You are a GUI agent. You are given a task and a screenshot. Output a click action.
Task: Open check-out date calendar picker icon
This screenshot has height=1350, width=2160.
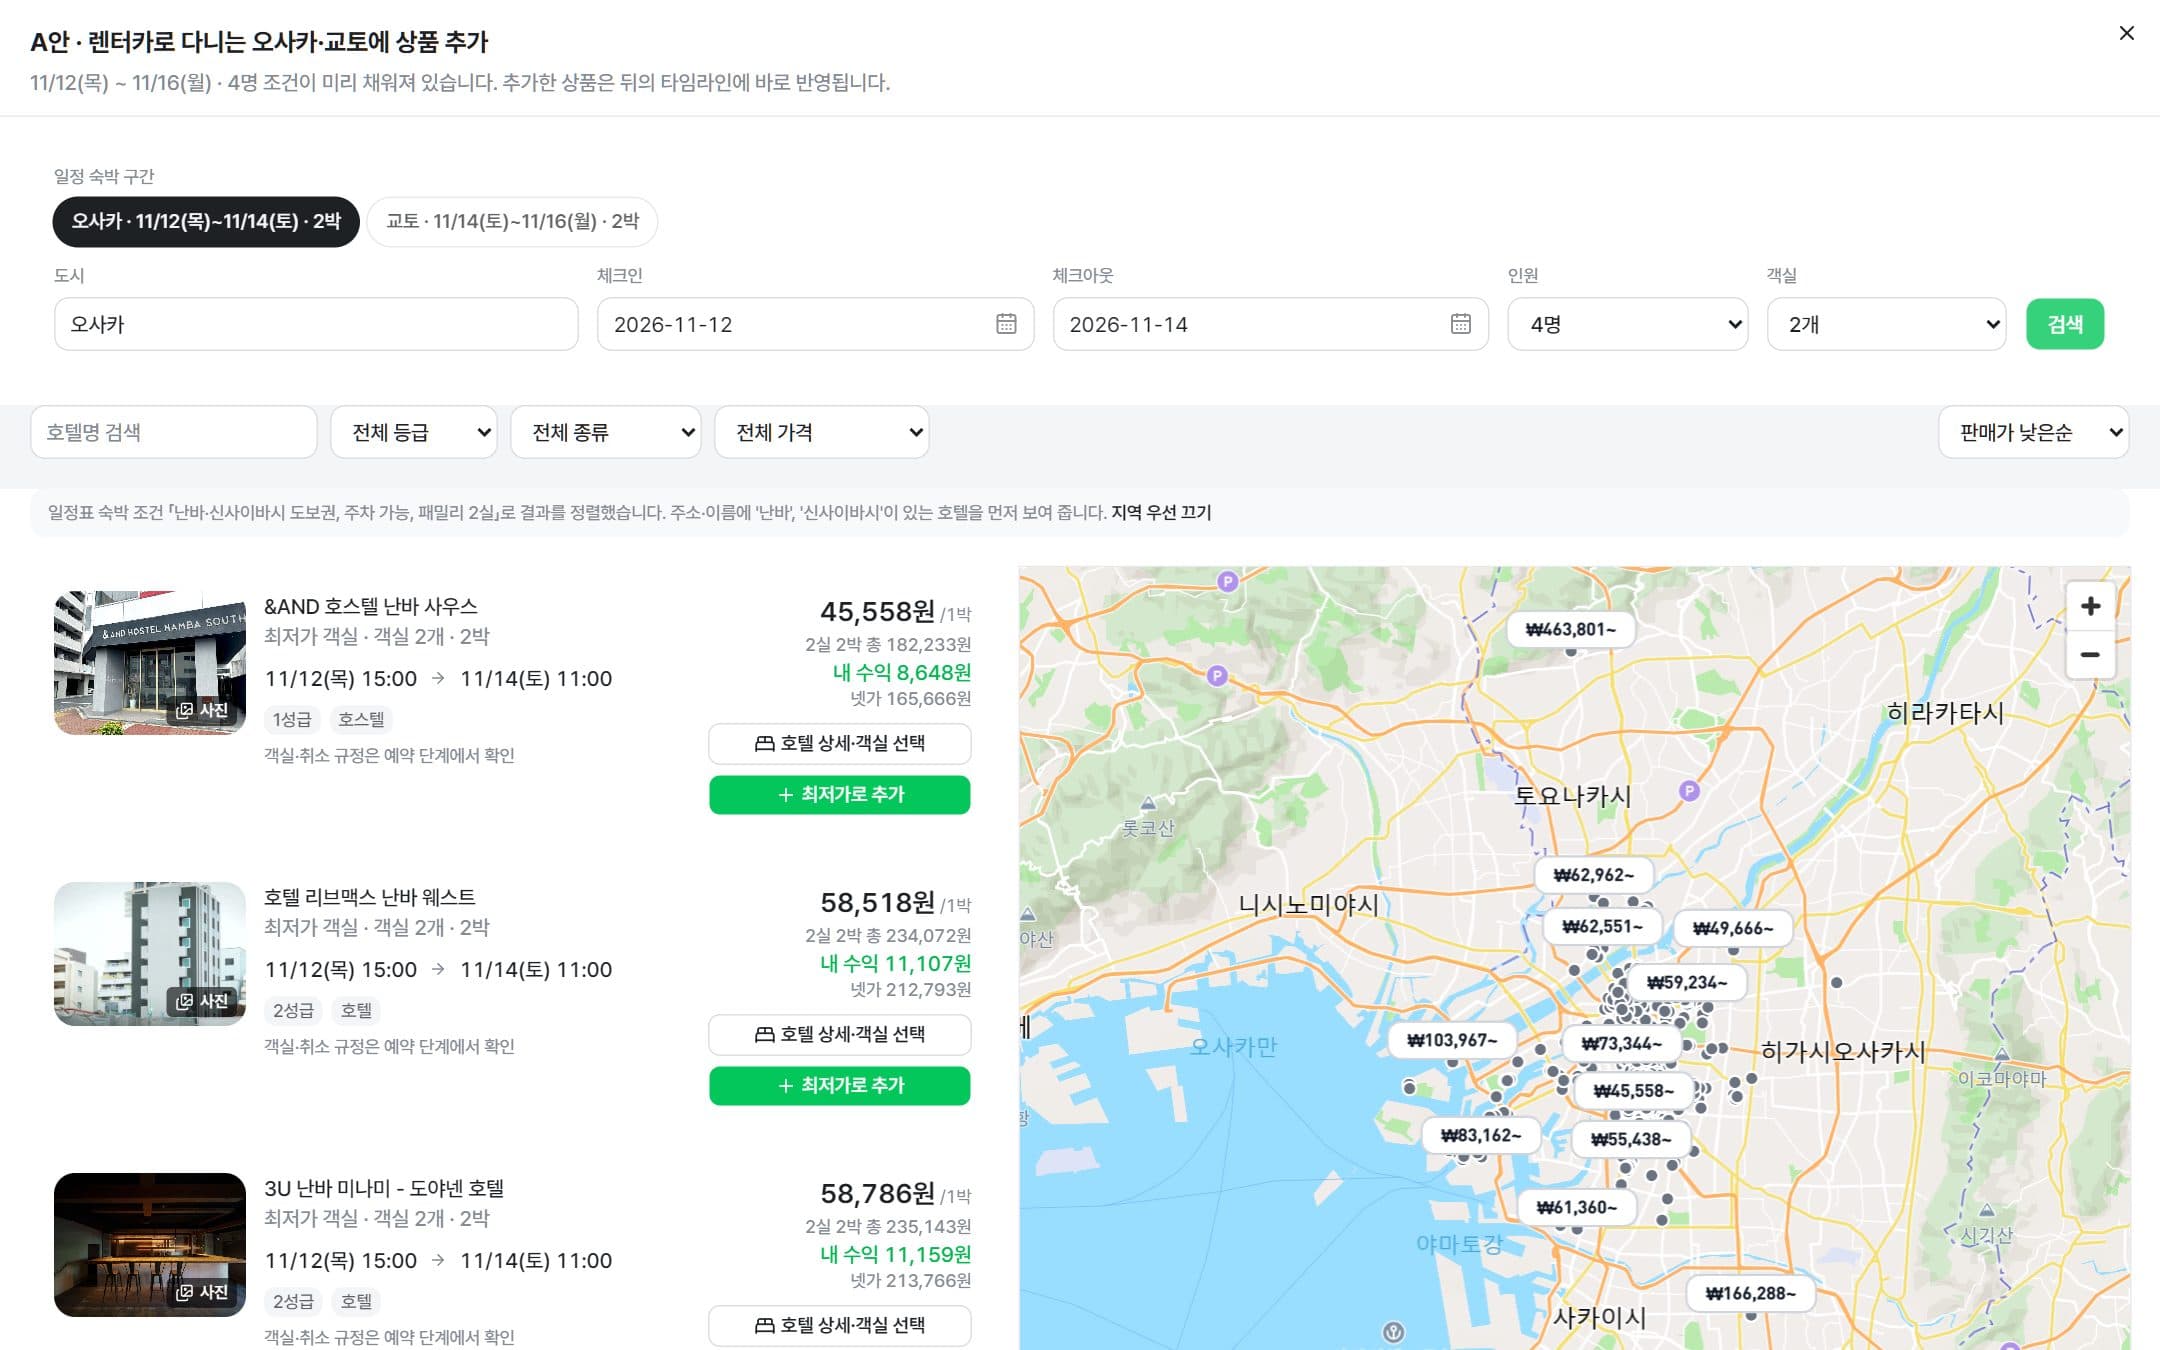(1460, 324)
